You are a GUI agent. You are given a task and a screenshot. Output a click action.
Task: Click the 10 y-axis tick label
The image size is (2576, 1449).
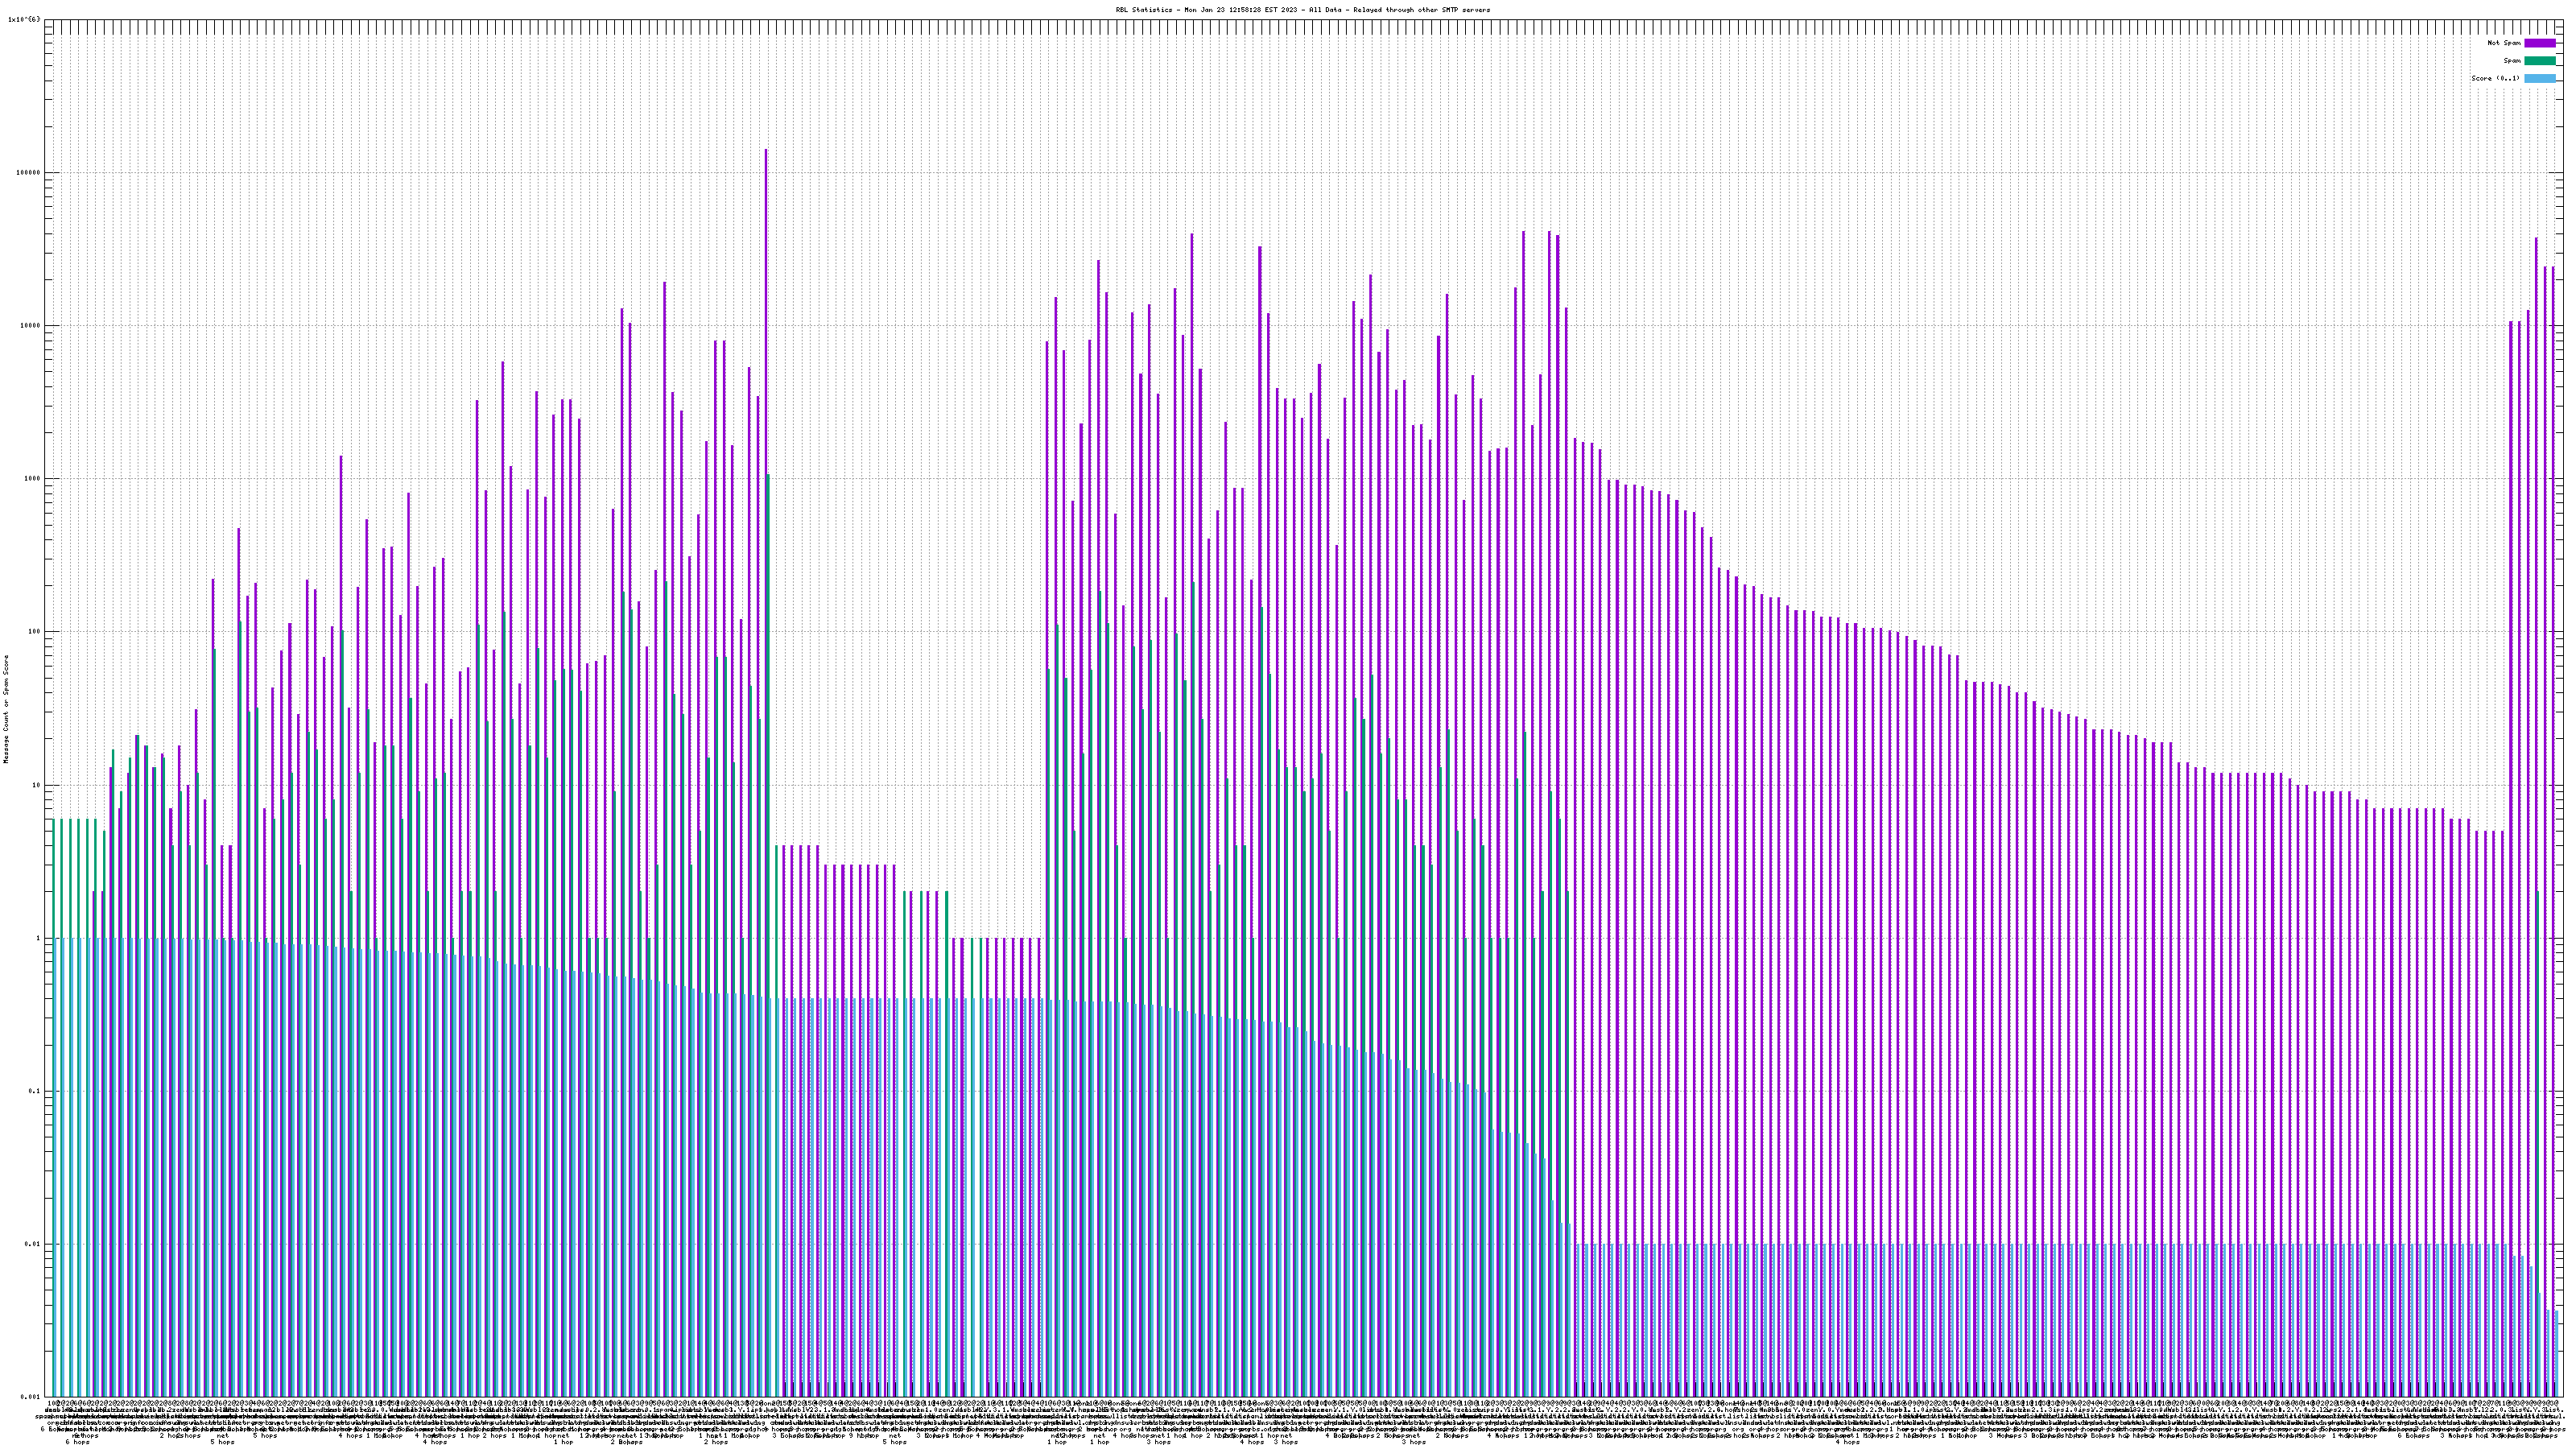tap(37, 784)
